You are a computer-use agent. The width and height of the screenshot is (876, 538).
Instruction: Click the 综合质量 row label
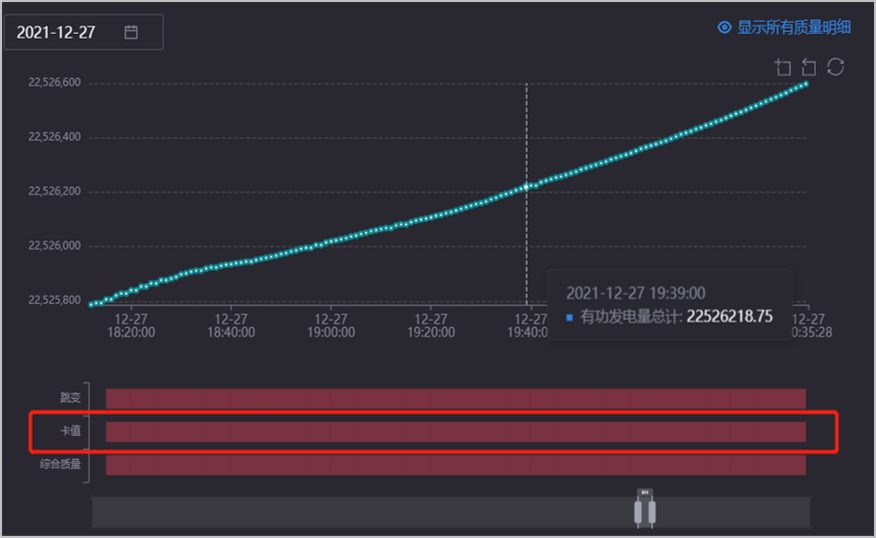(61, 464)
